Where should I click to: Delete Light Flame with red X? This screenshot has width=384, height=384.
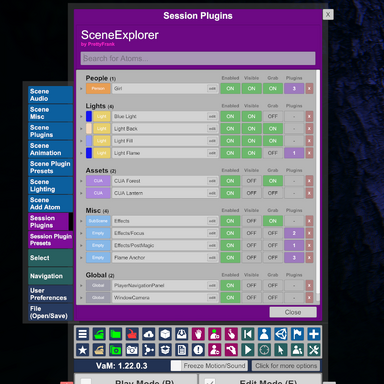coord(309,153)
